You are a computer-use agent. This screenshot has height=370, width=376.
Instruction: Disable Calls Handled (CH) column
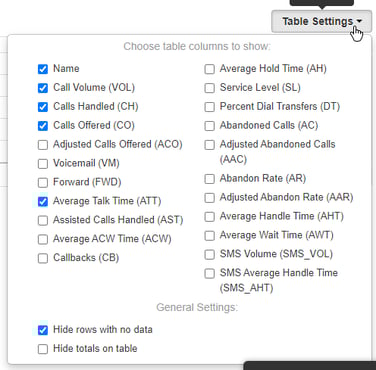(43, 107)
